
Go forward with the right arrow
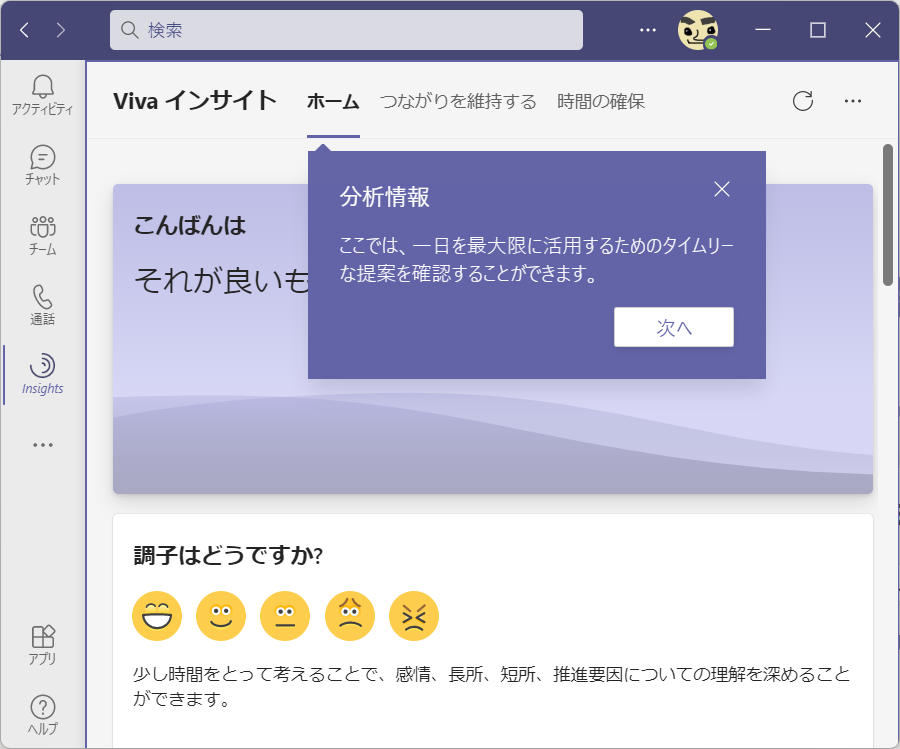tap(60, 30)
